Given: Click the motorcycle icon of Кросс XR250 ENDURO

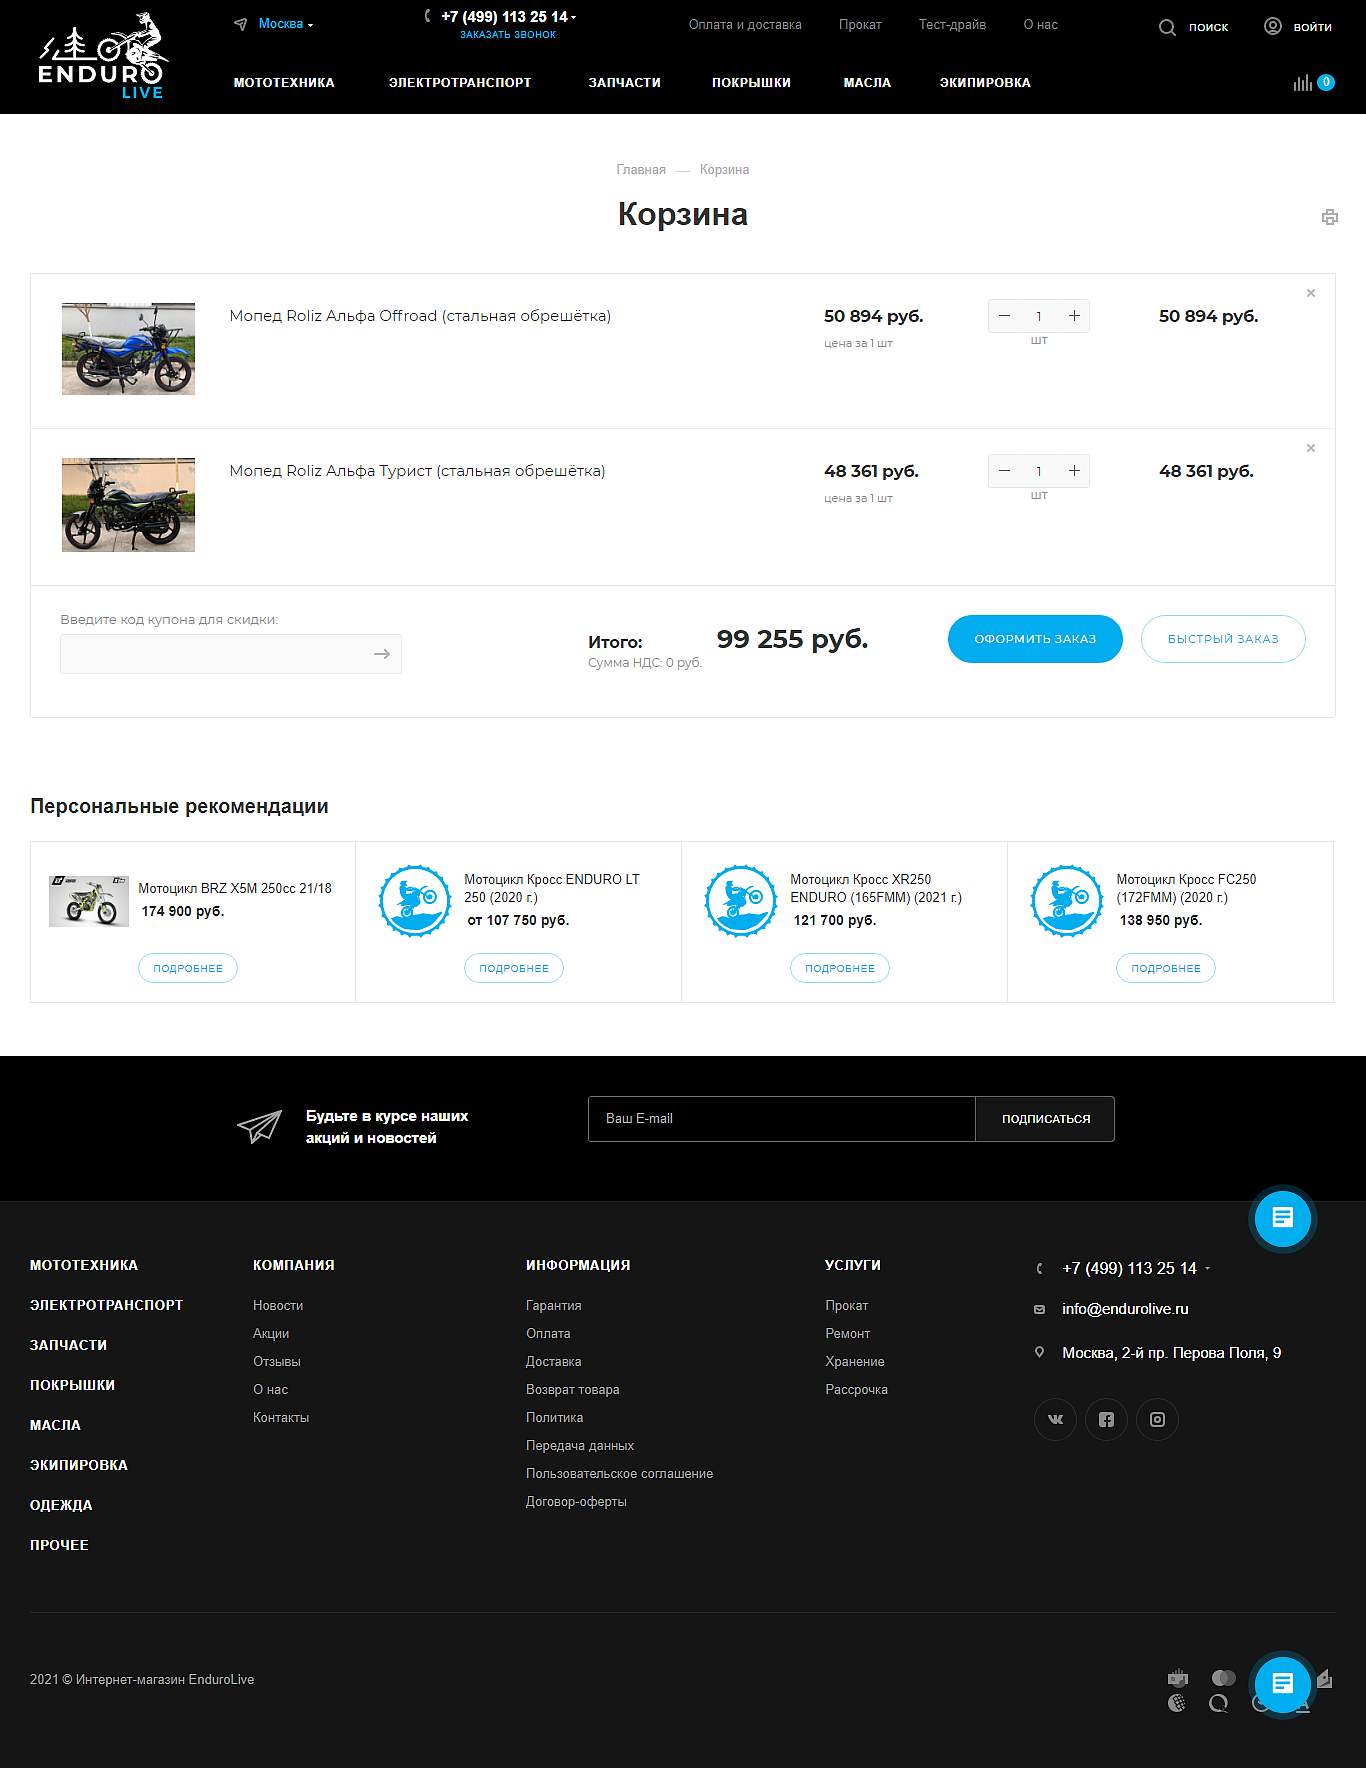Looking at the screenshot, I should click(741, 900).
